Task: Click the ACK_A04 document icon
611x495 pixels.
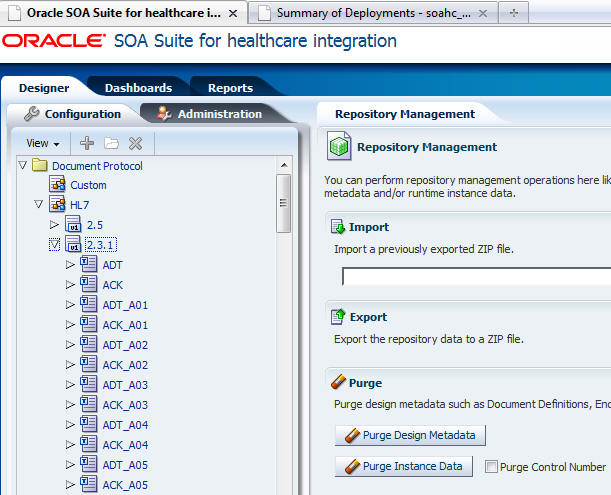Action: pyautogui.click(x=89, y=444)
